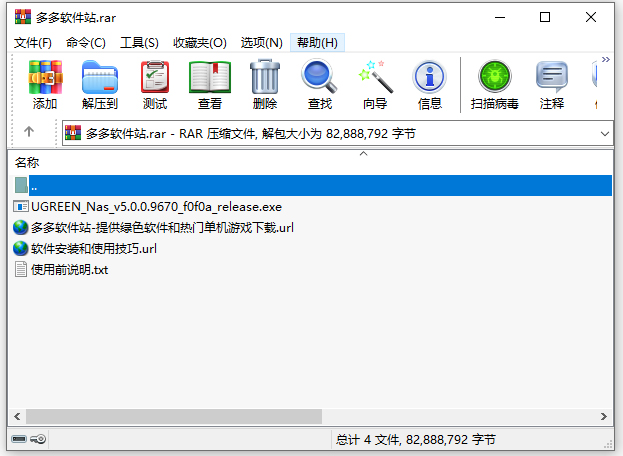Open the 选项(N) menu
This screenshot has width=623, height=456.
(261, 43)
